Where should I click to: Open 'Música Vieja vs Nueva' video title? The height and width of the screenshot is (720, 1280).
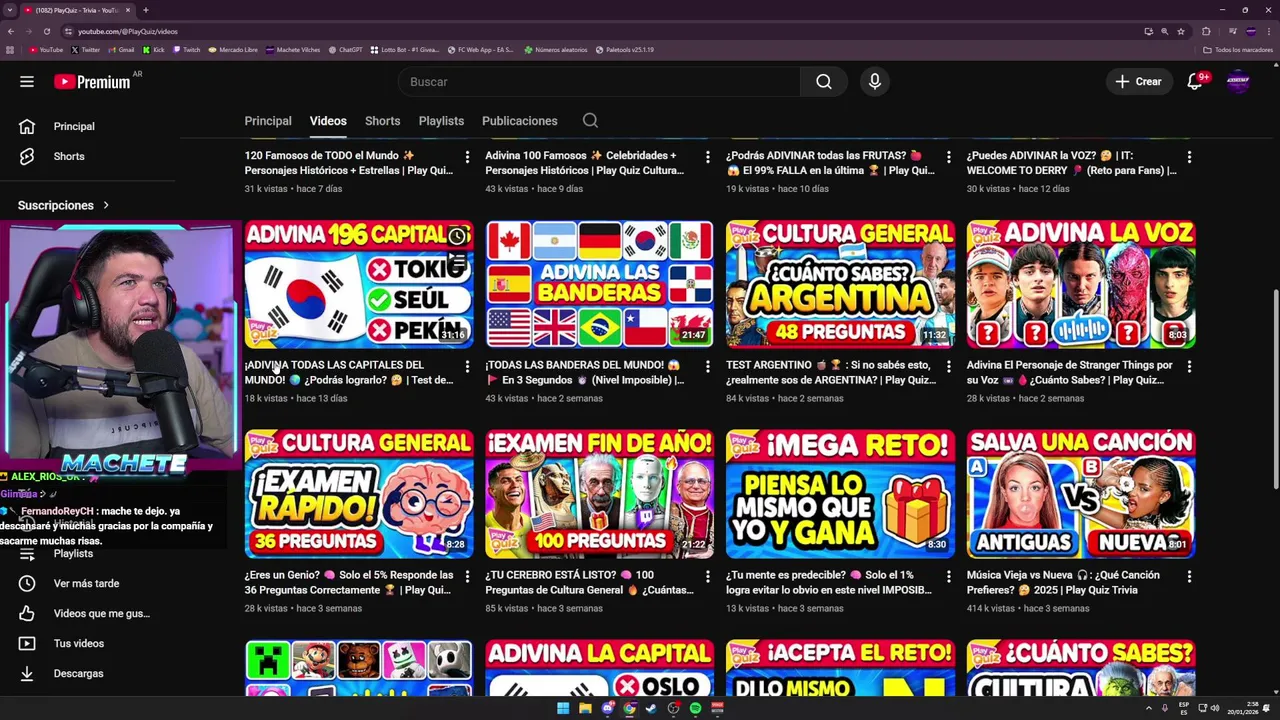[1063, 582]
